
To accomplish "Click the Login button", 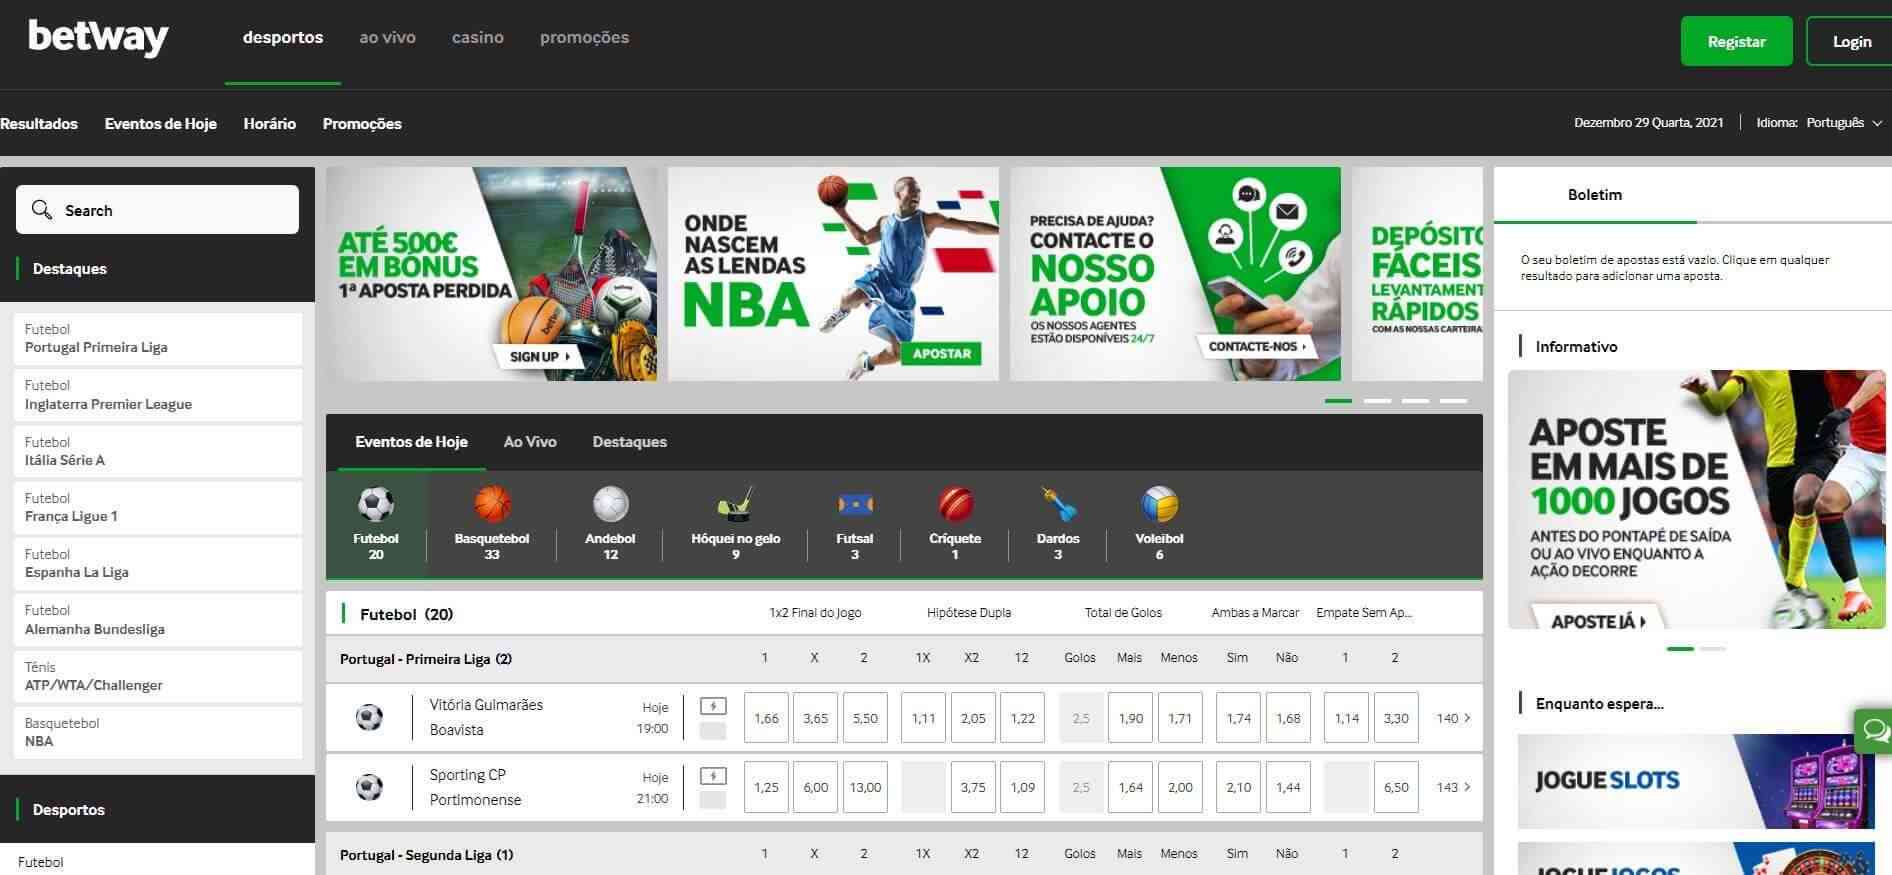I will [1852, 41].
